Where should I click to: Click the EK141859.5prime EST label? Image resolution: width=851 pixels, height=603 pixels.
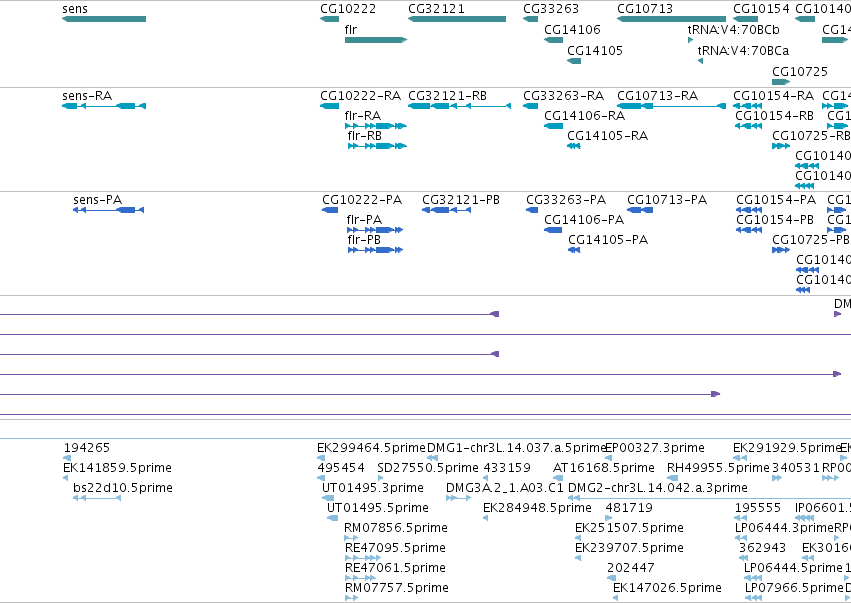(117, 468)
